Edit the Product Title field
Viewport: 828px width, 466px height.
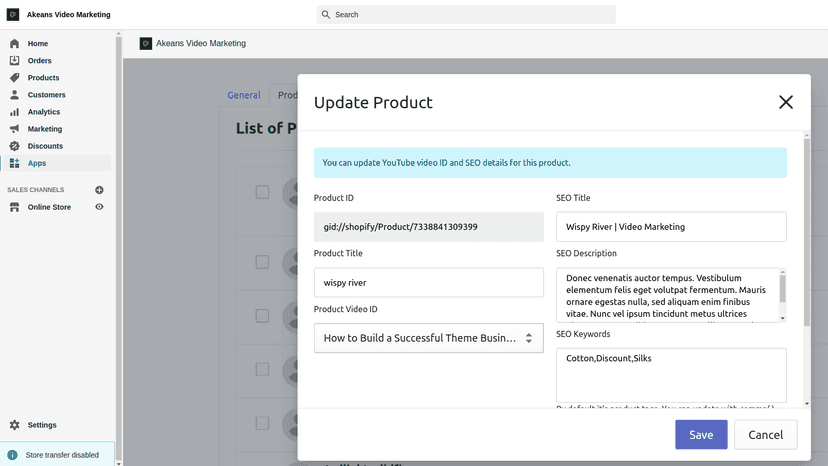(x=428, y=283)
